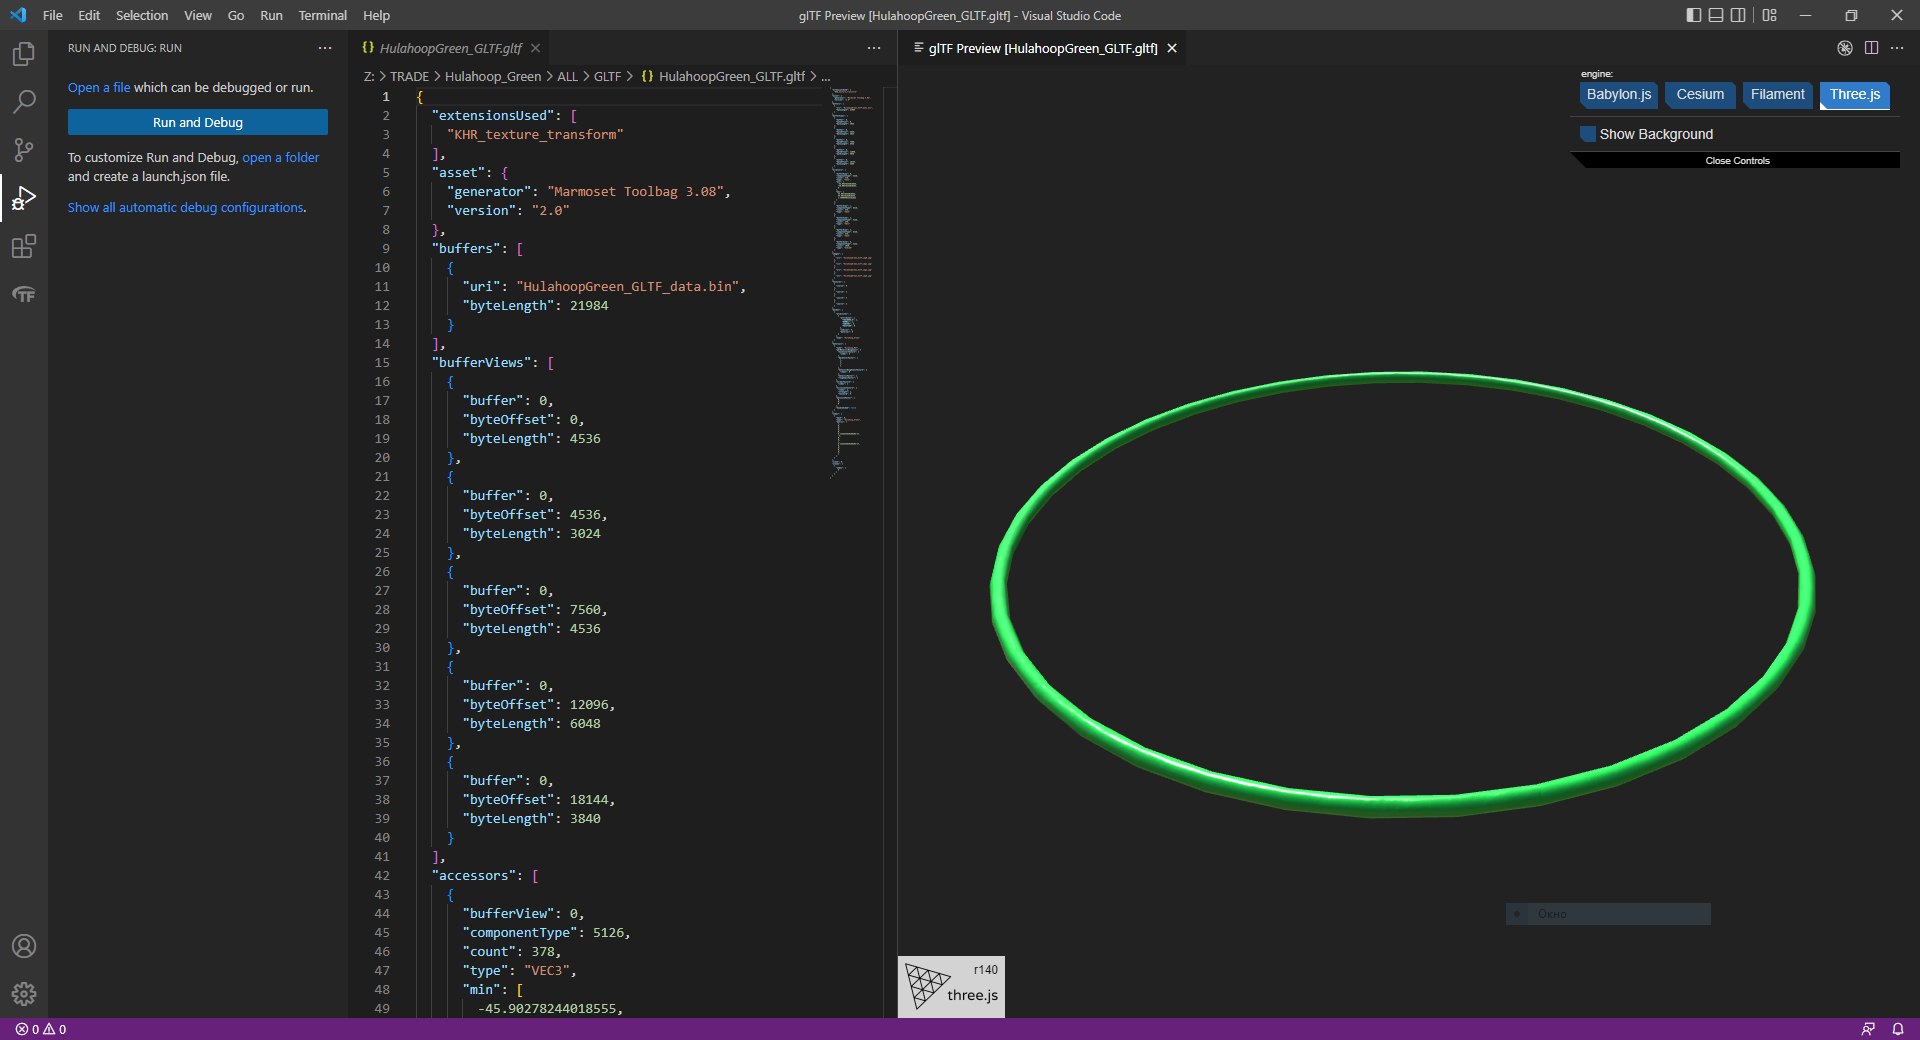
Task: Open the glTF Tools activity bar icon
Action: 23,294
